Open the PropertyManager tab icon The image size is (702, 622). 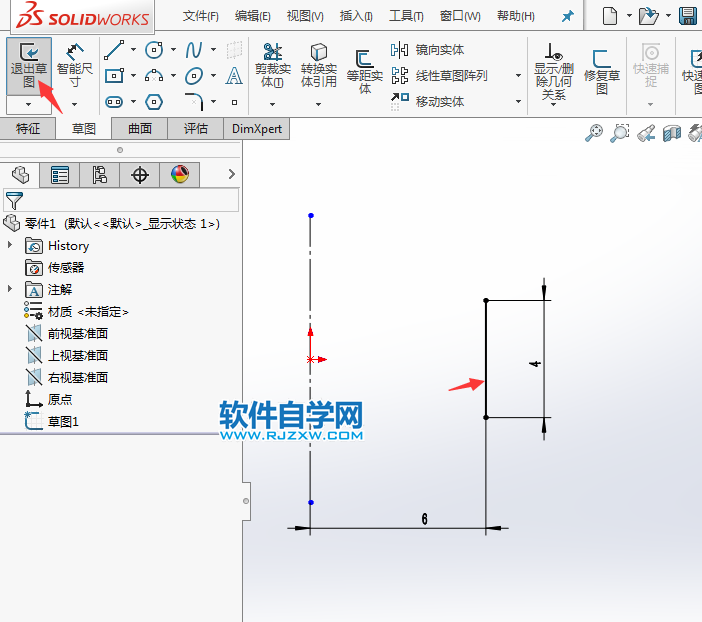60,175
